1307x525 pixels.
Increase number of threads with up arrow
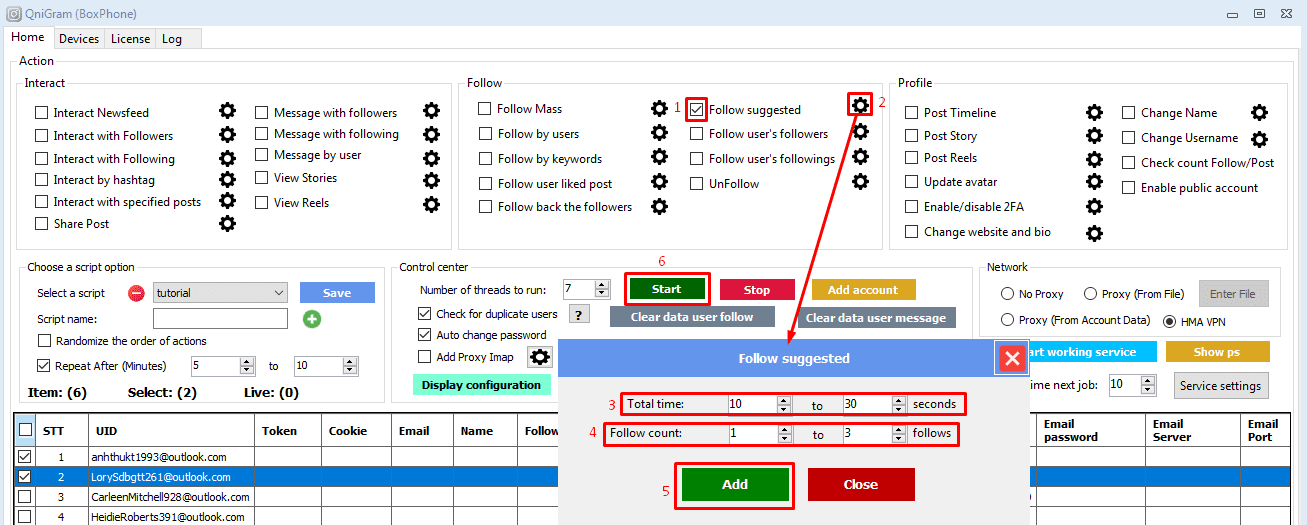(x=602, y=285)
